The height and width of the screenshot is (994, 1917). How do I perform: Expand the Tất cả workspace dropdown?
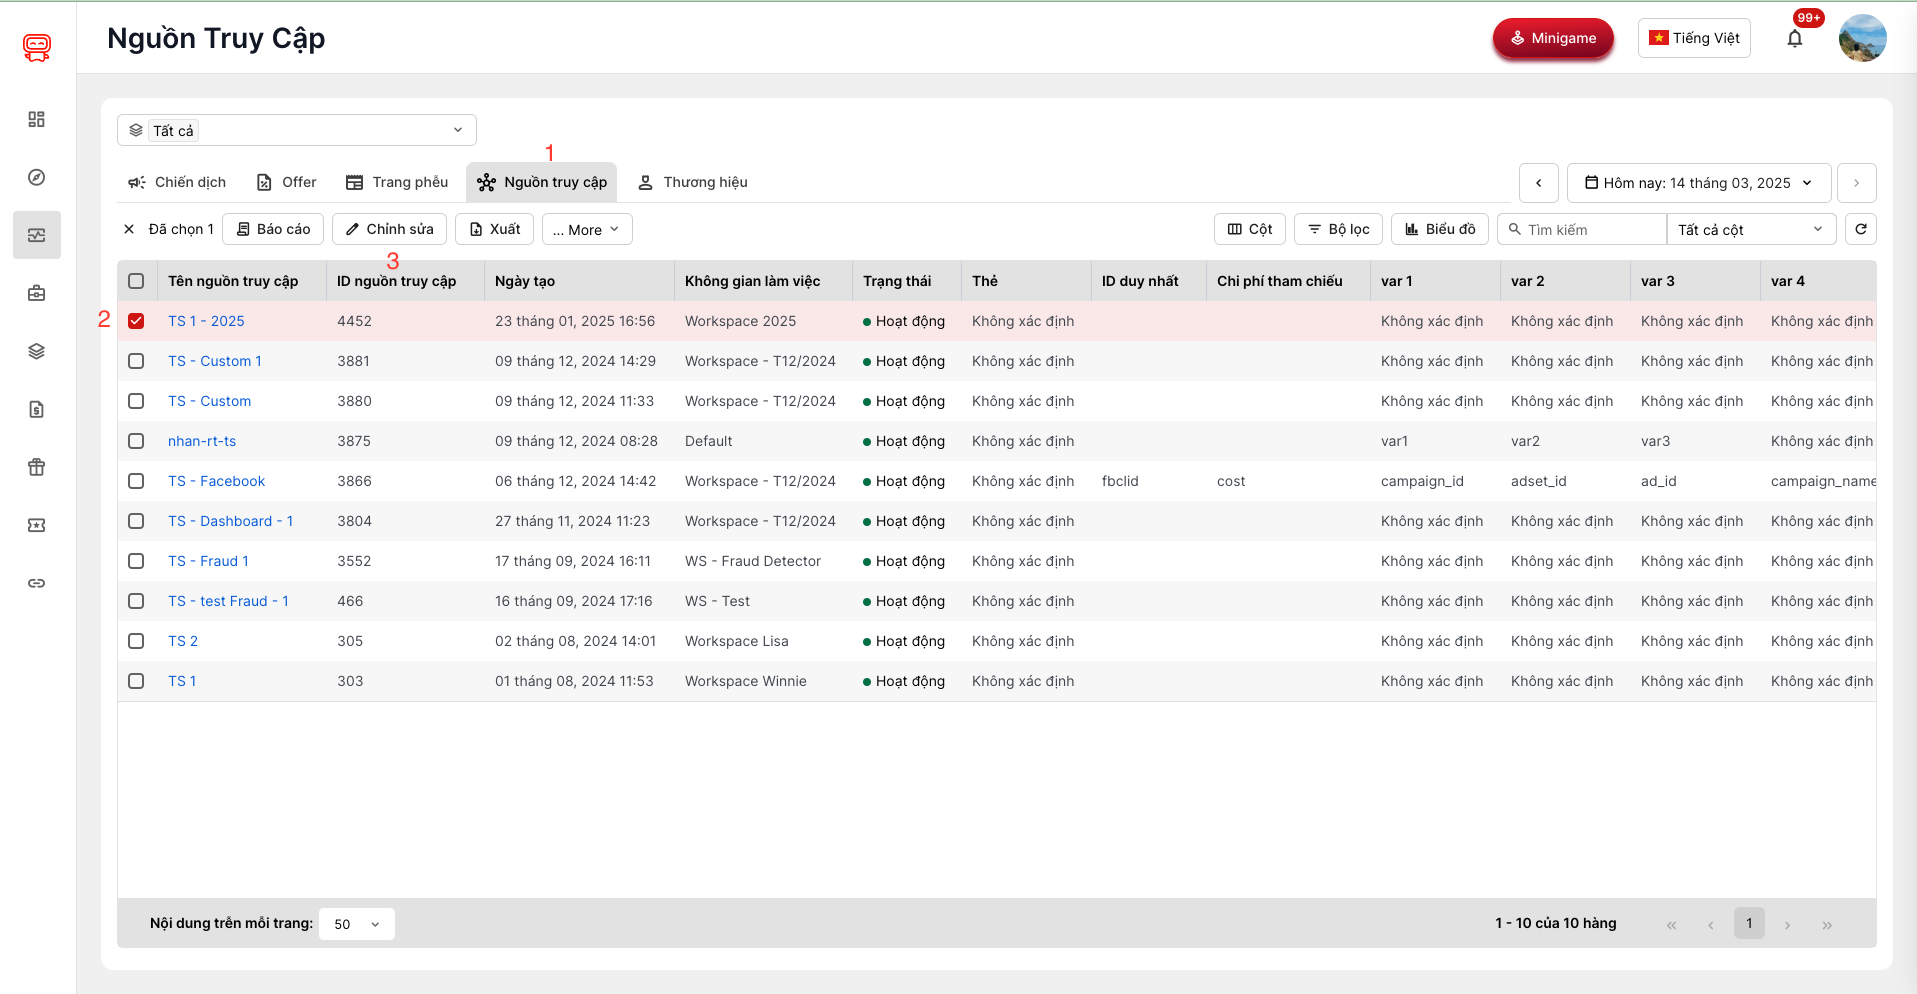[x=297, y=130]
